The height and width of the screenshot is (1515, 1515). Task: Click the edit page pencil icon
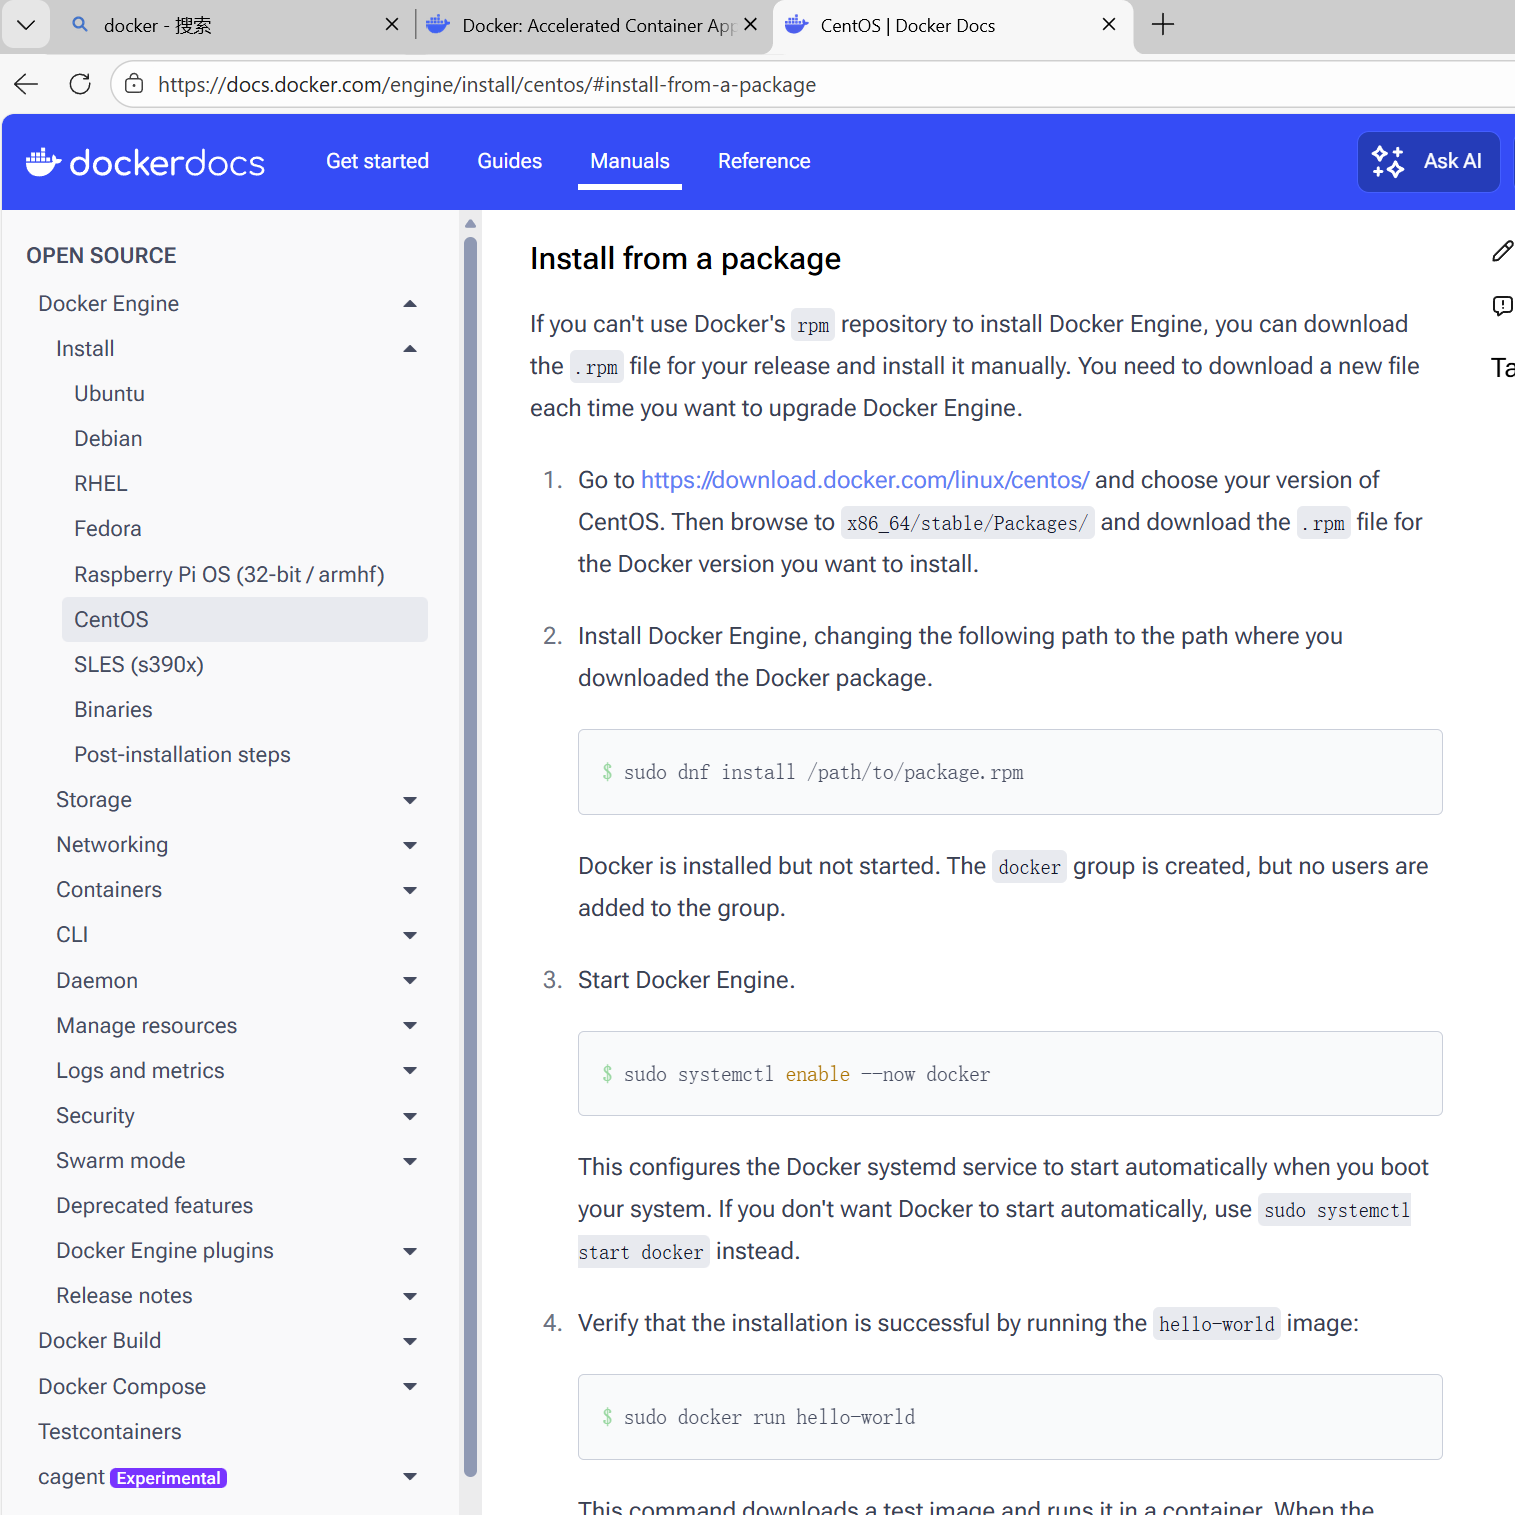tap(1501, 251)
